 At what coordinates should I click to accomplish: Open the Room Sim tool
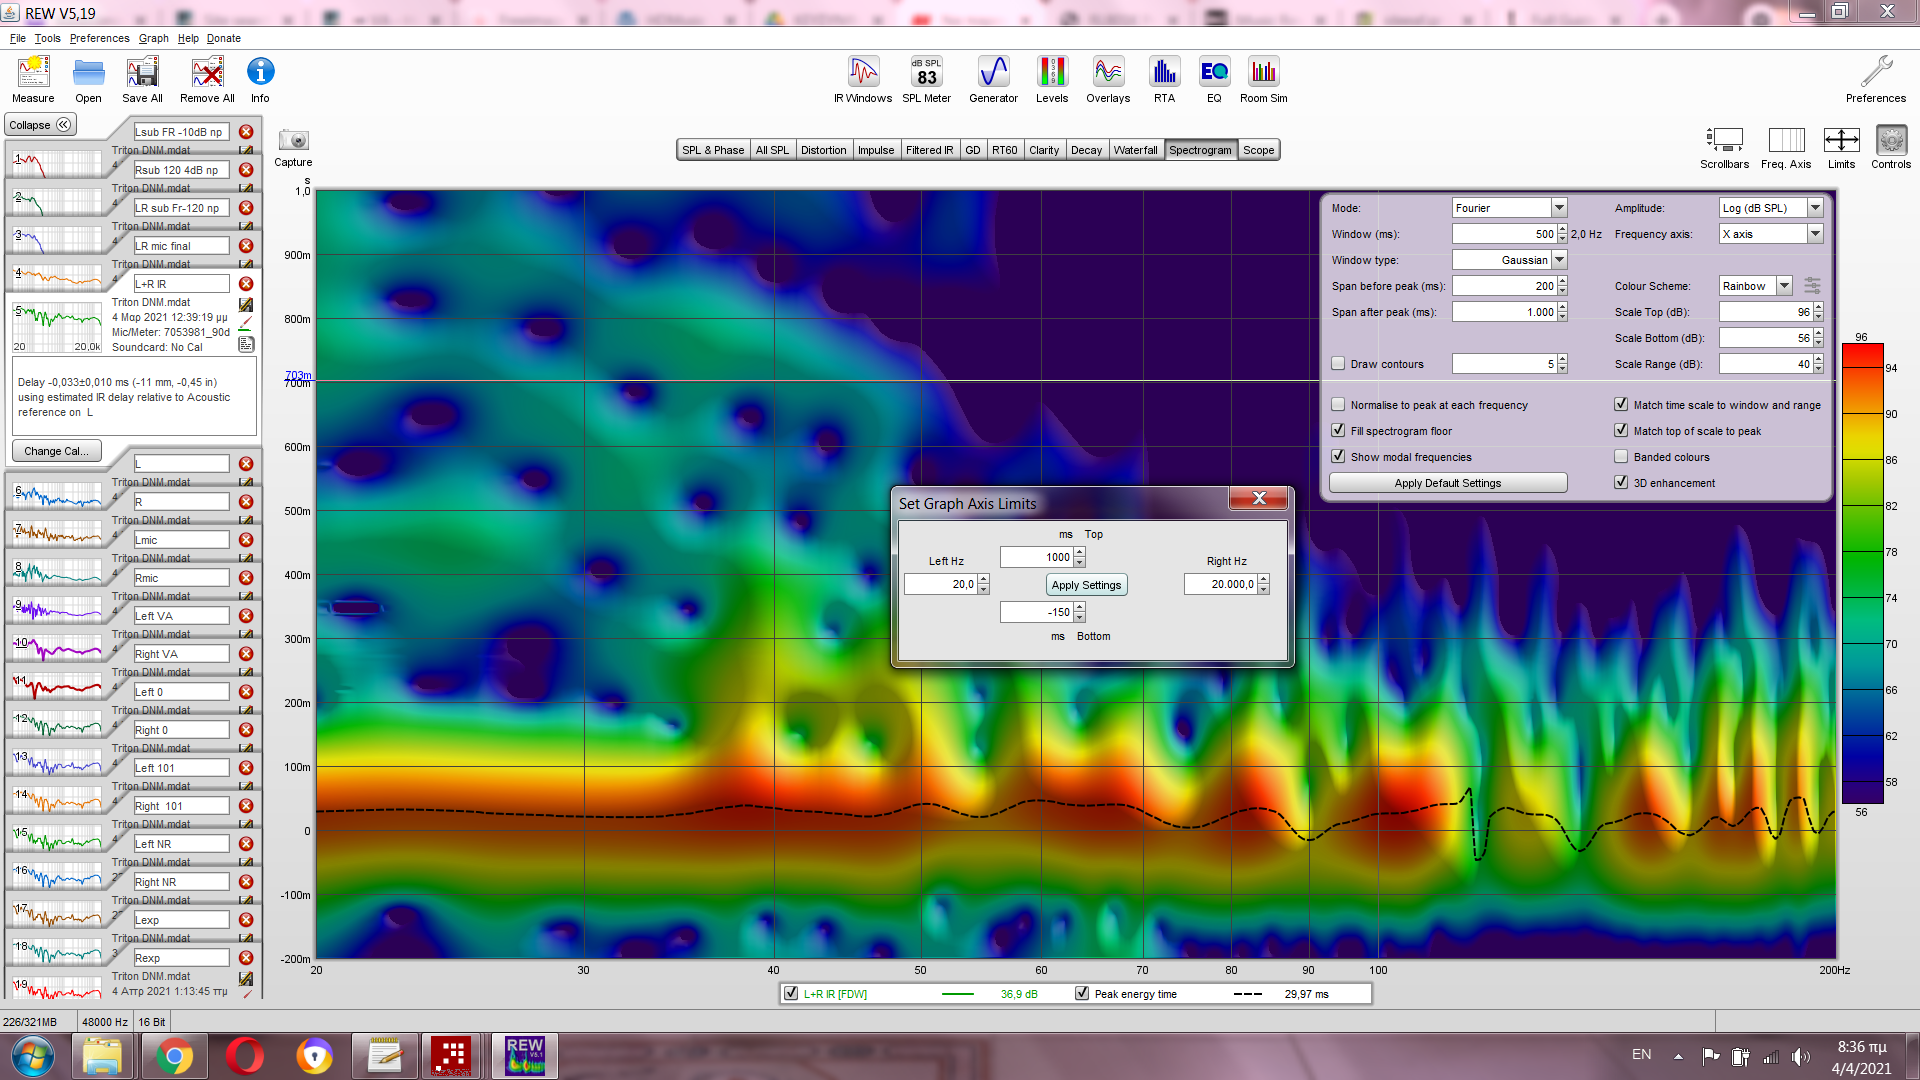pos(1264,79)
